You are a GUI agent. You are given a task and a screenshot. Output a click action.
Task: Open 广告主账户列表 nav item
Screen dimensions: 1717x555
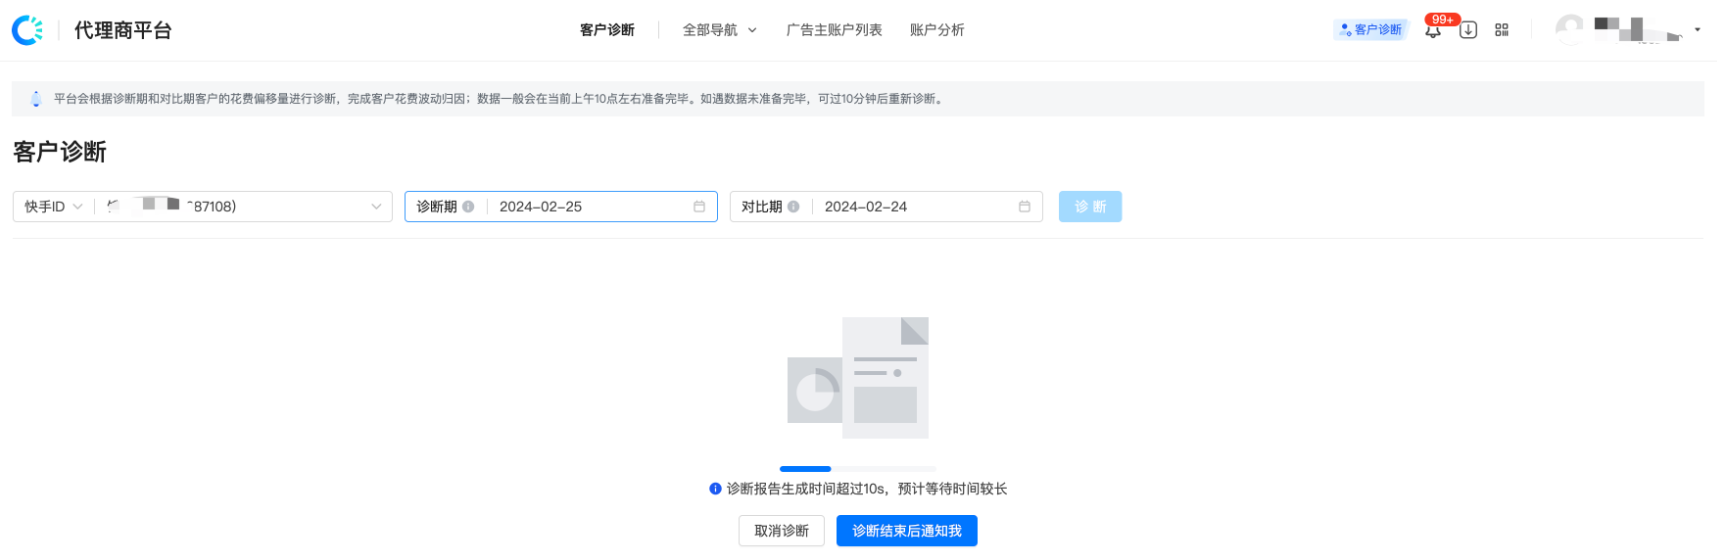click(834, 30)
